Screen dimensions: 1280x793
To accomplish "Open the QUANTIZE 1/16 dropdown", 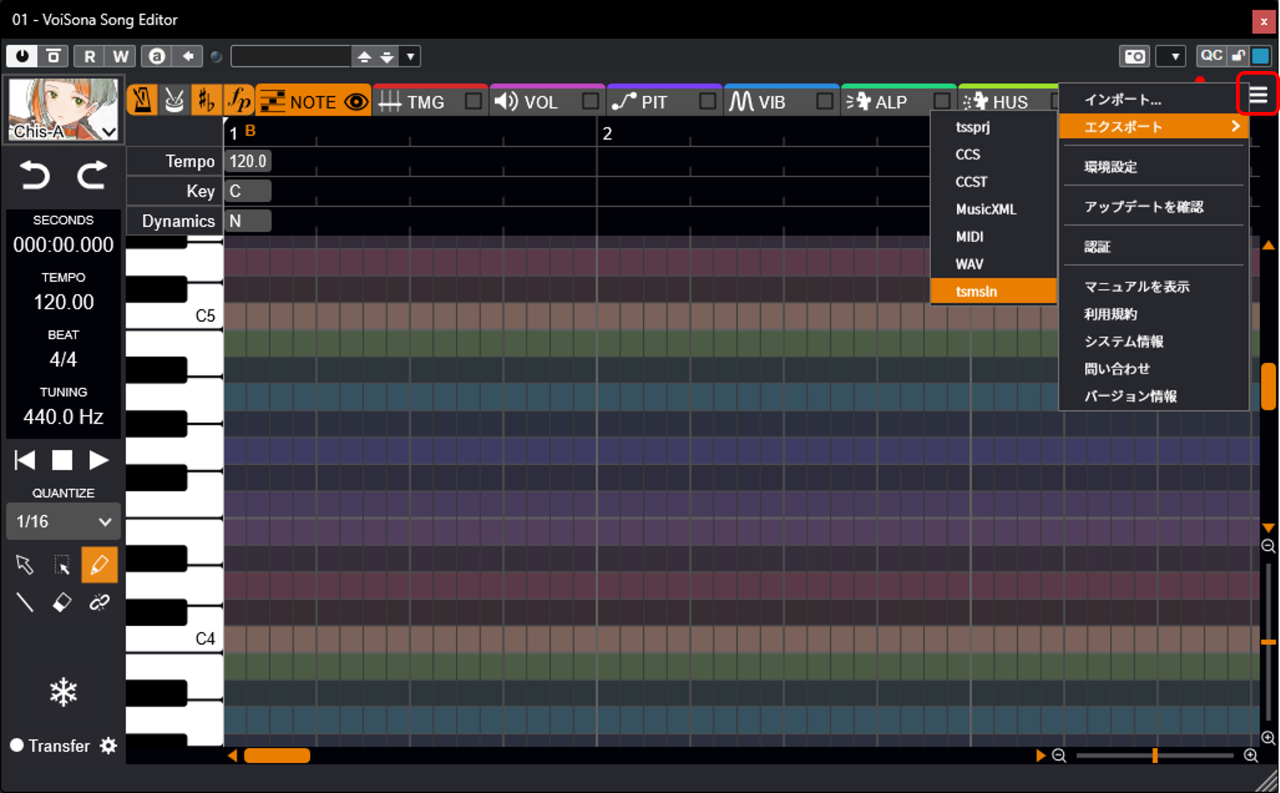I will point(63,521).
